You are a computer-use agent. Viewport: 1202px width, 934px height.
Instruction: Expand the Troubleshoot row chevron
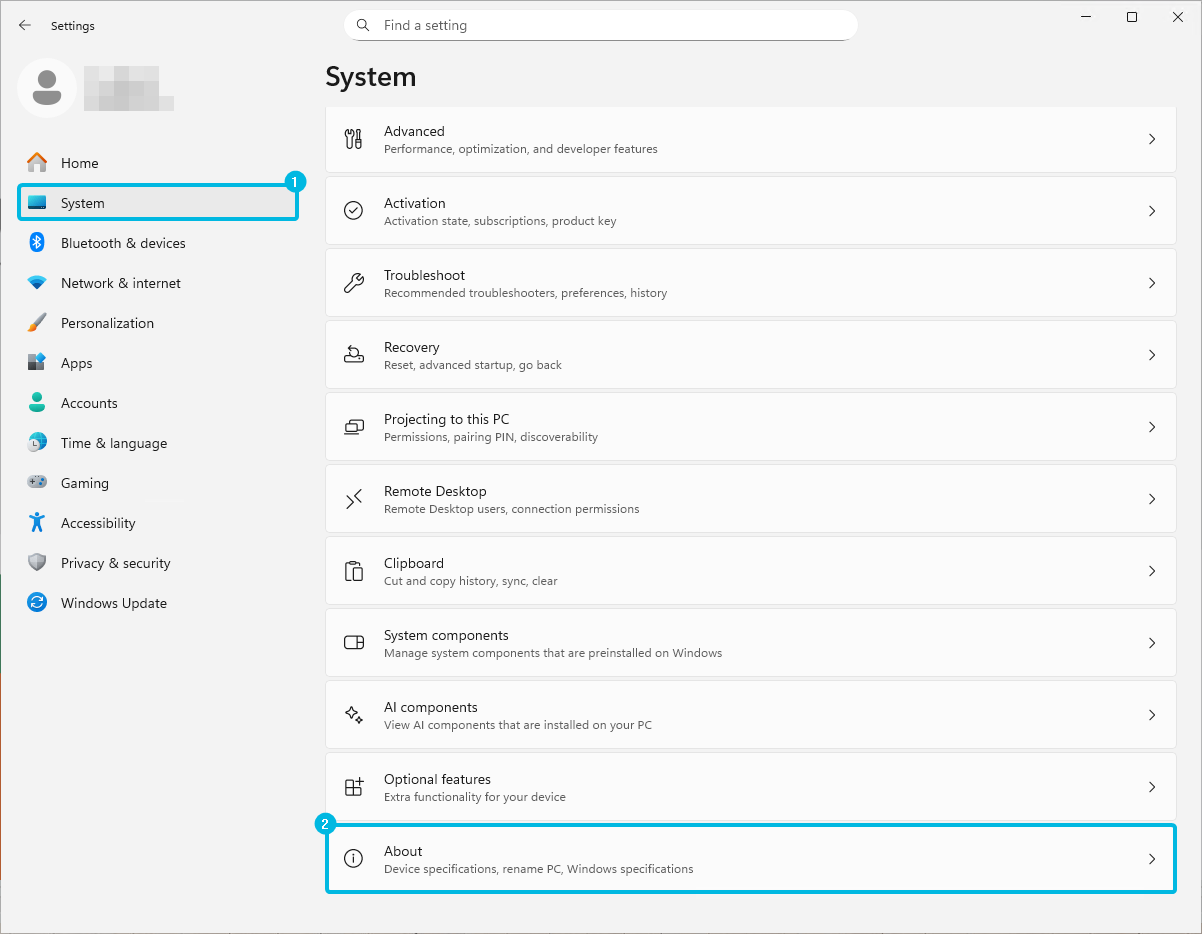point(1152,283)
